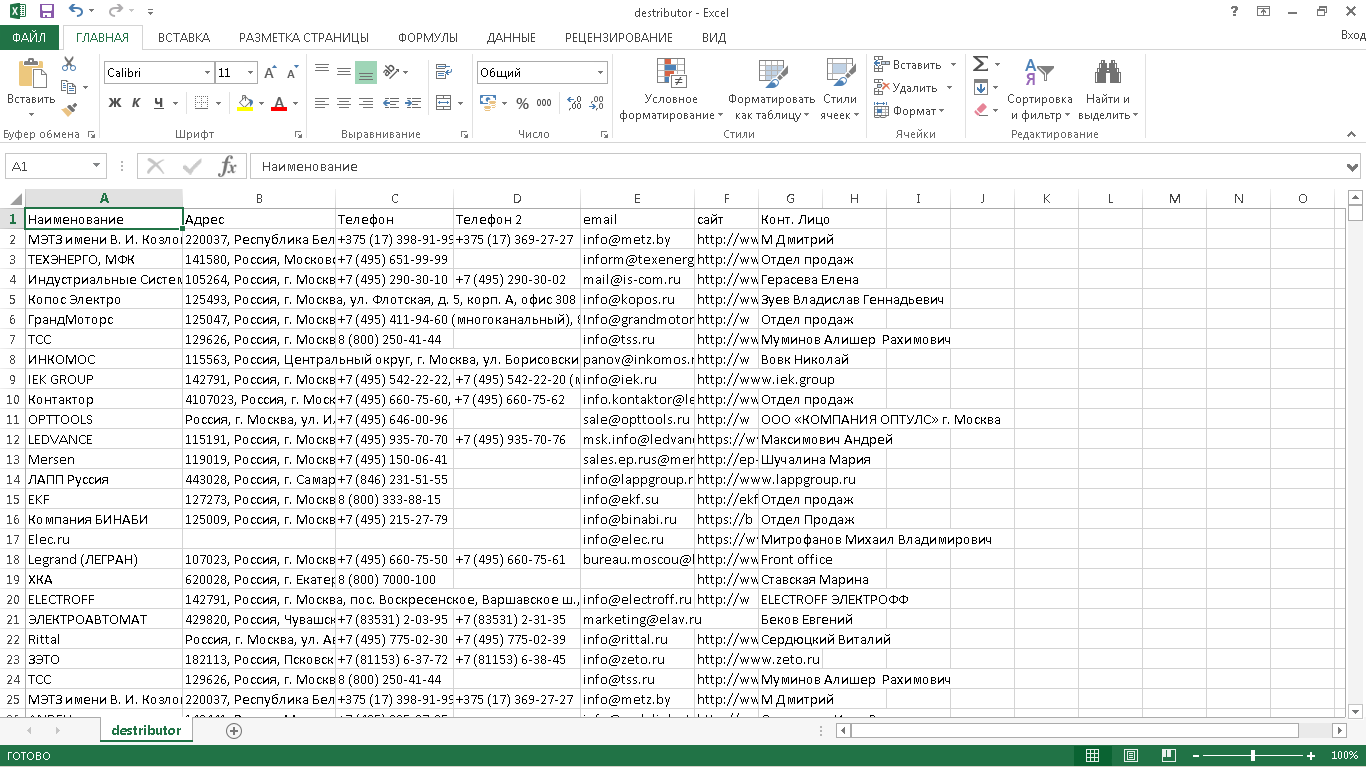
Task: Increase font size with the larger A
Action: (x=271, y=73)
